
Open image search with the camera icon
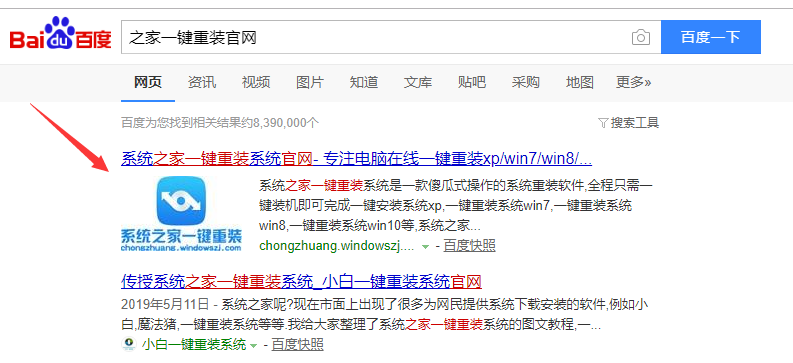pos(641,37)
